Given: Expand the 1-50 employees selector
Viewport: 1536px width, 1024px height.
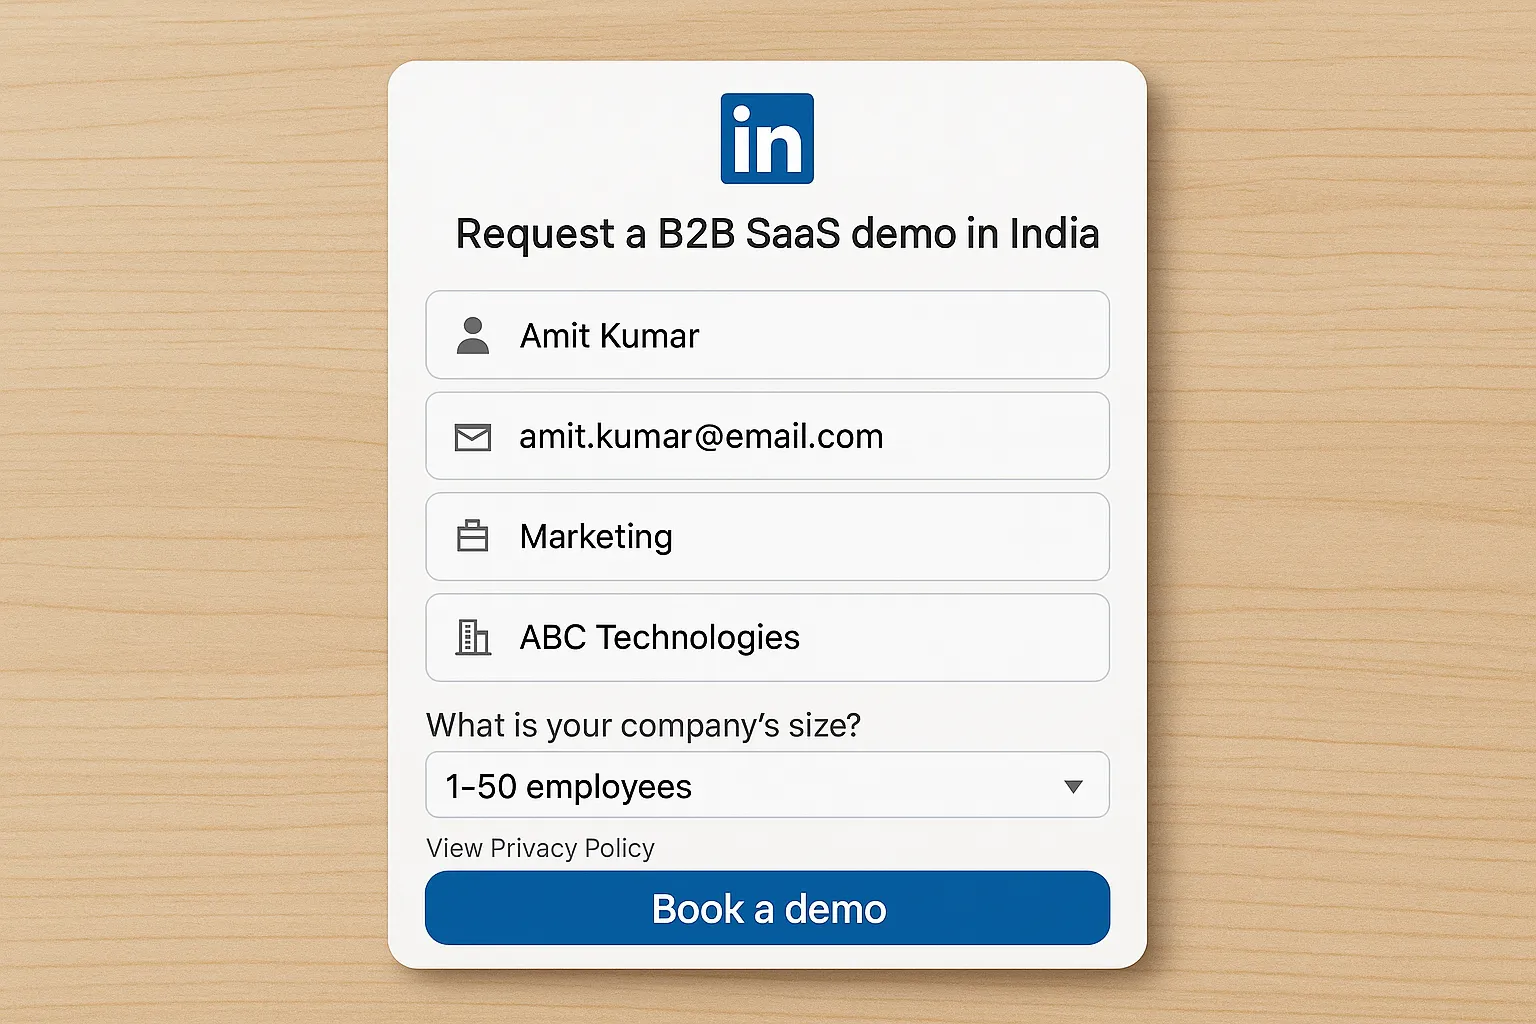Looking at the screenshot, I should tap(767, 786).
